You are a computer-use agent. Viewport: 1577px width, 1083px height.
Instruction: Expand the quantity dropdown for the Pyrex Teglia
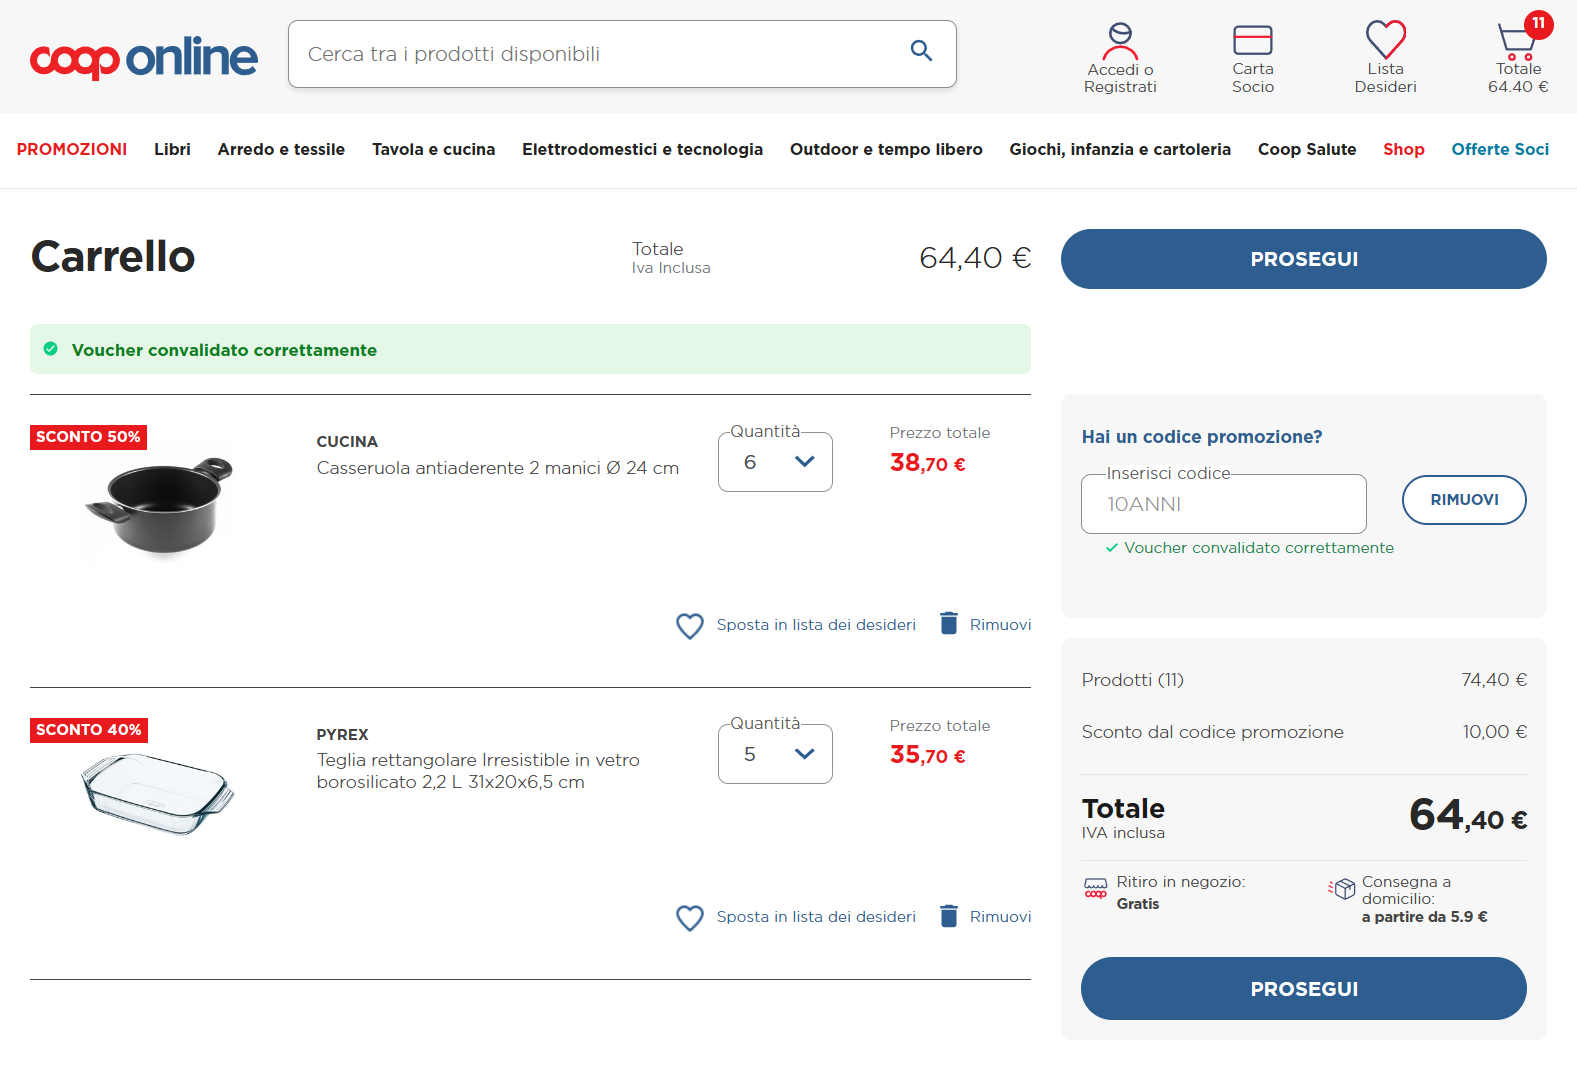pyautogui.click(x=775, y=755)
